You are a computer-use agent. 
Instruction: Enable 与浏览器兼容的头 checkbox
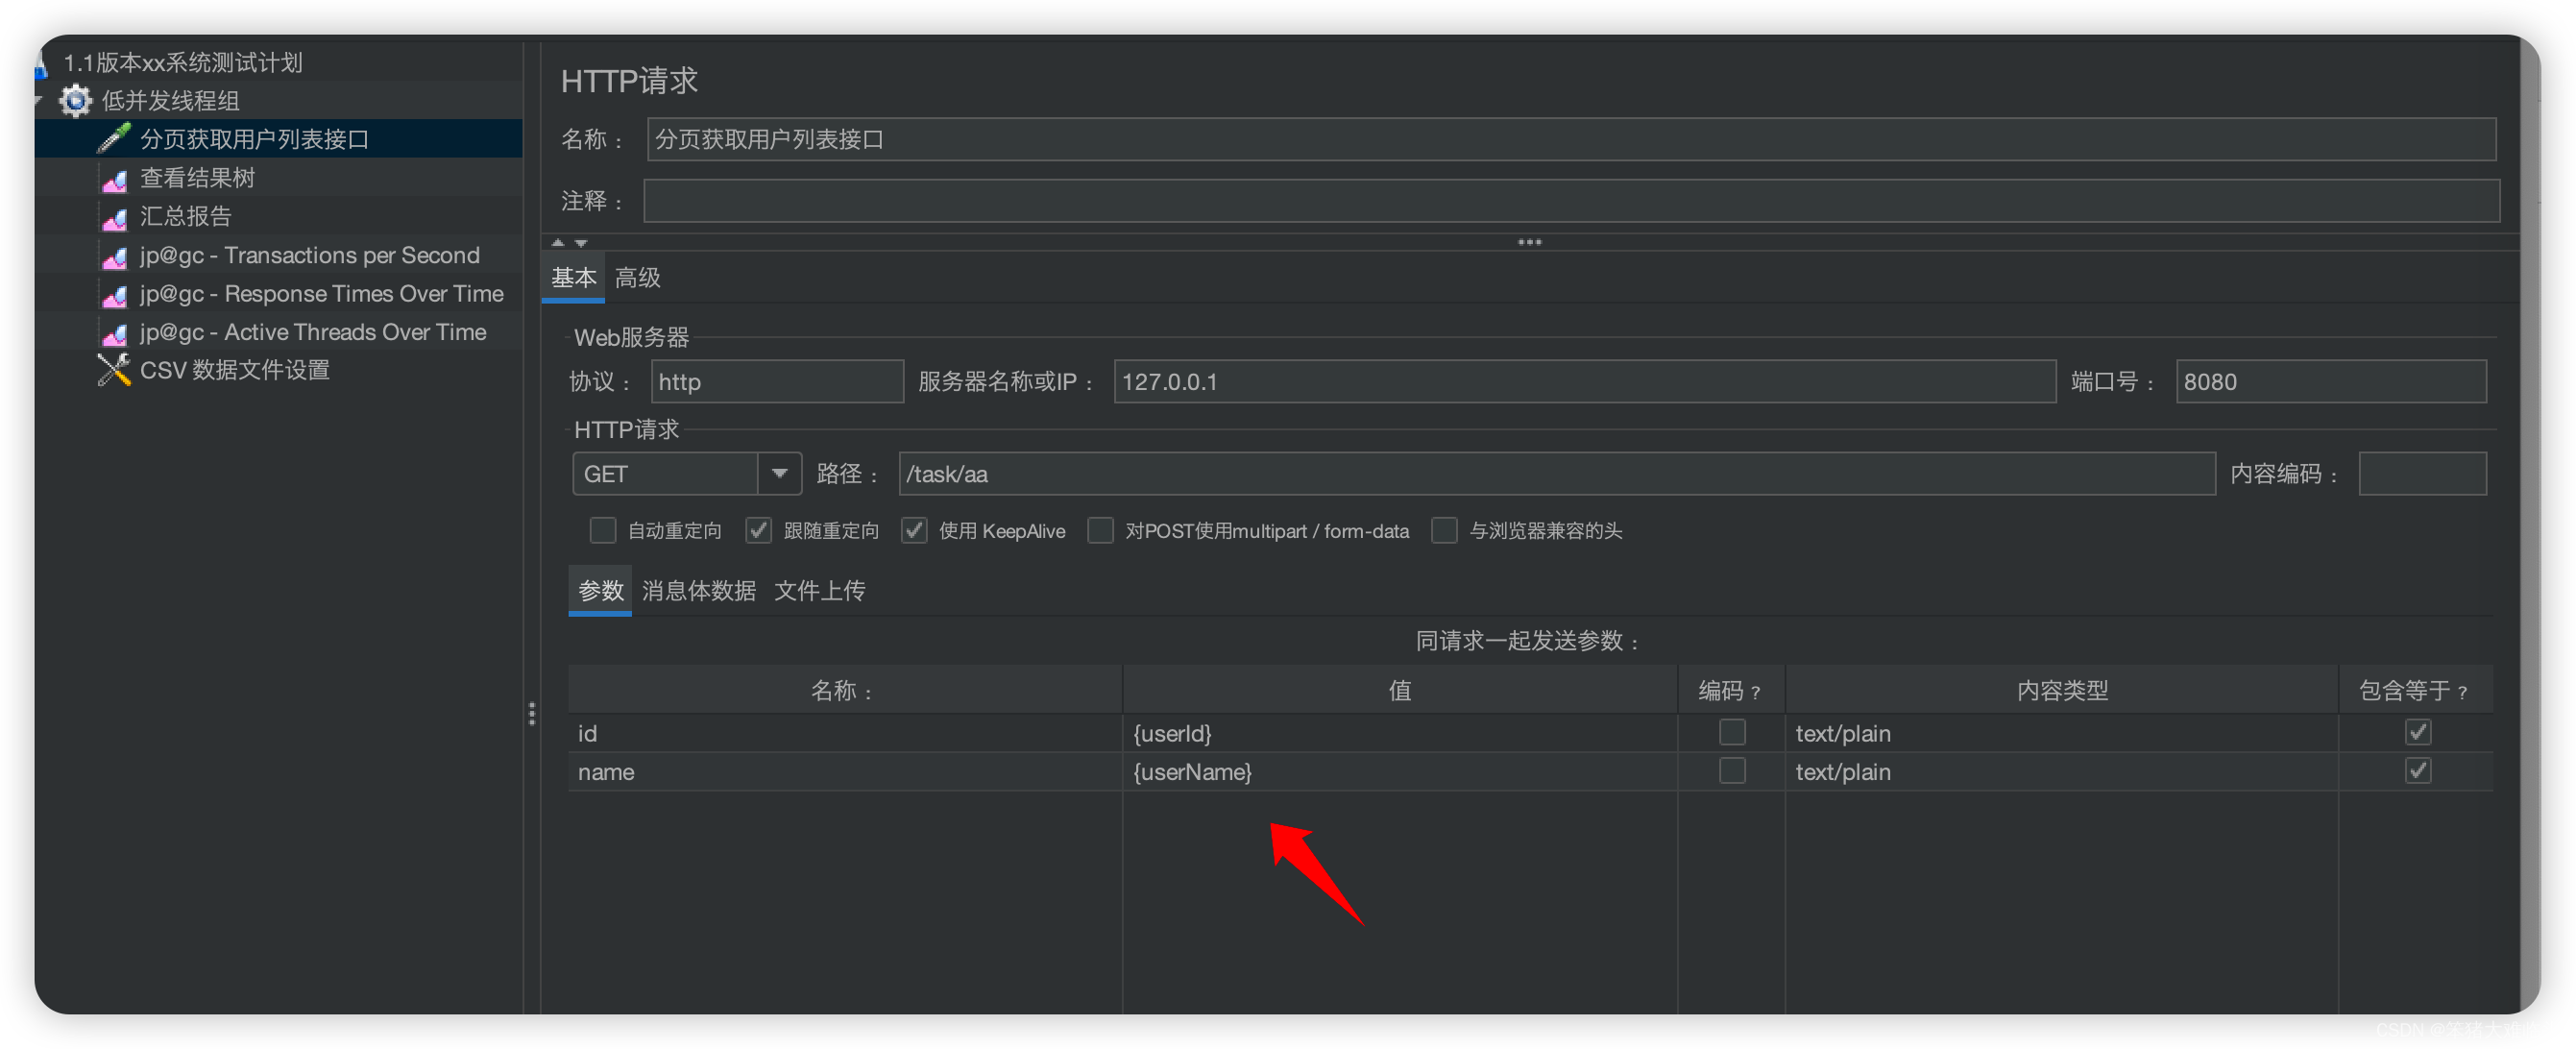1444,530
